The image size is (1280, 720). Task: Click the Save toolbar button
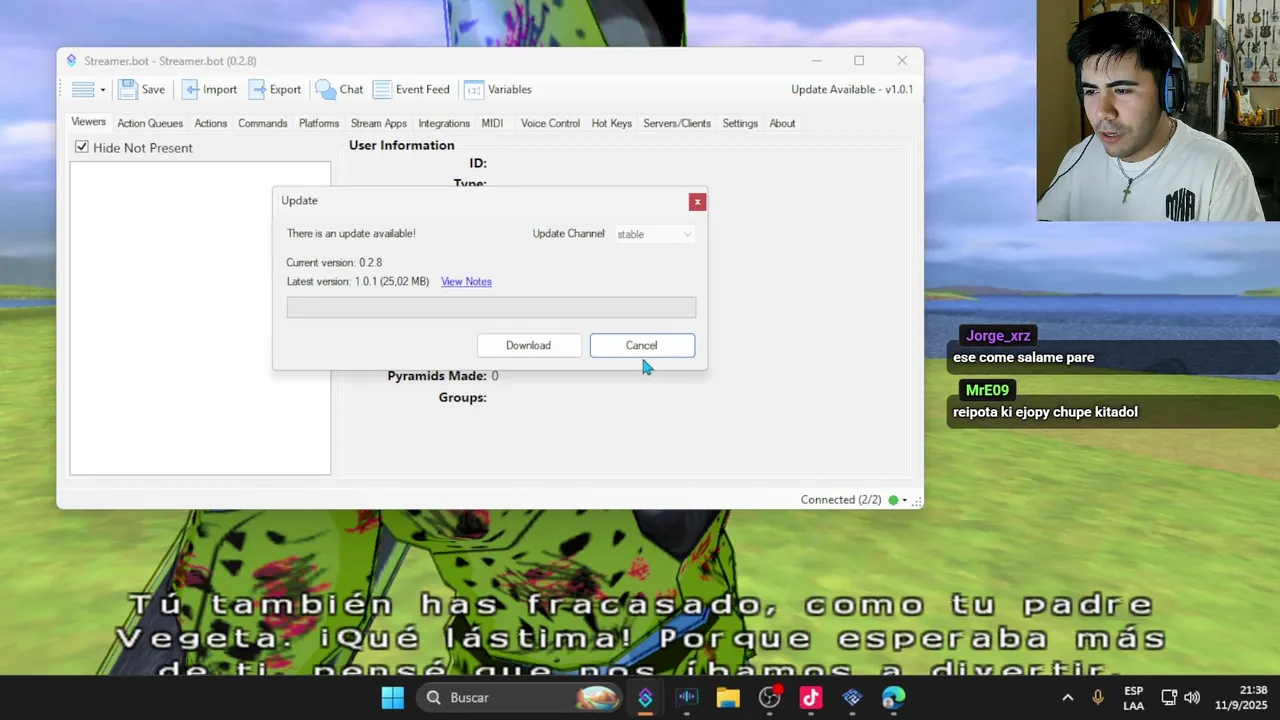pyautogui.click(x=142, y=90)
